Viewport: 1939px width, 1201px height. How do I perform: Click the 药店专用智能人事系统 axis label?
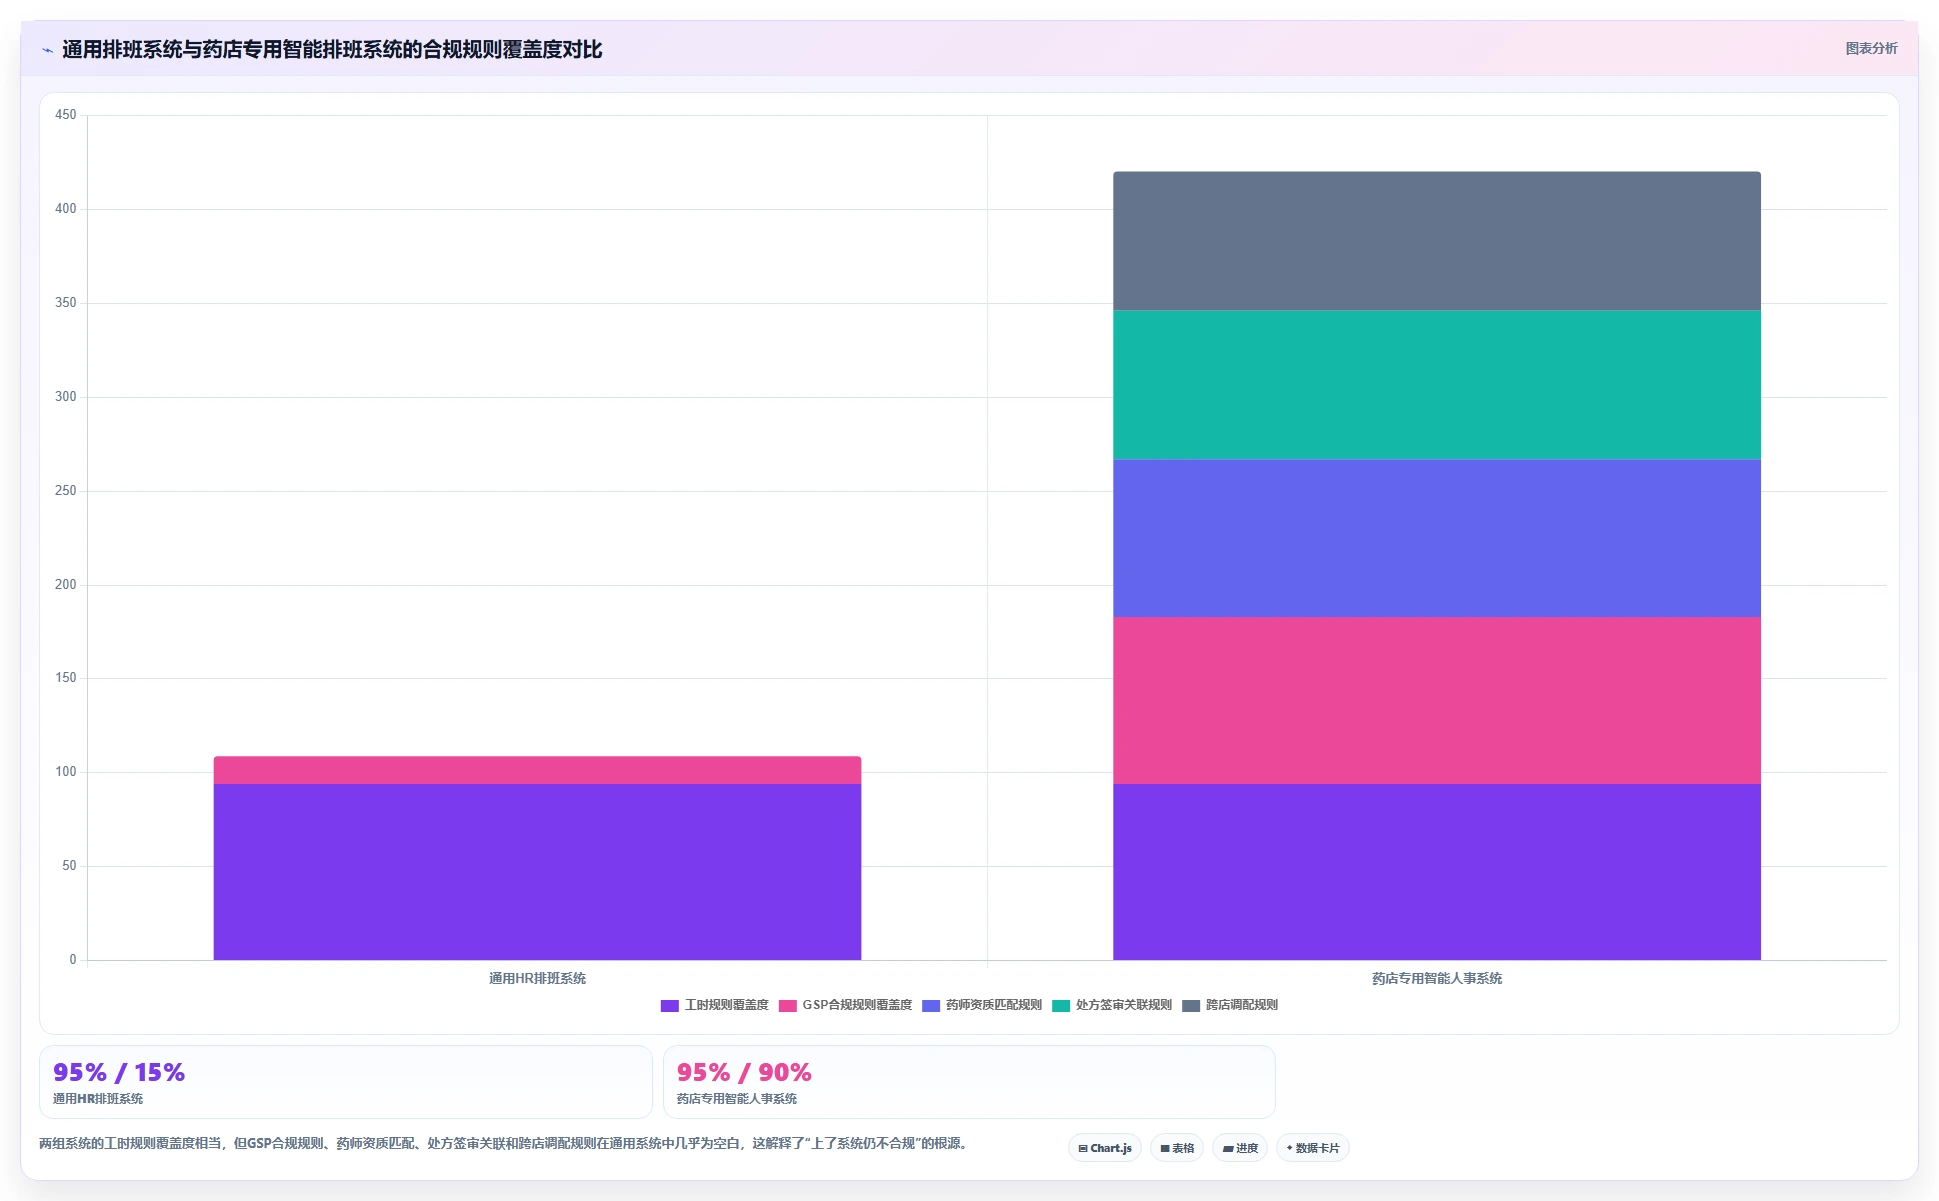1437,978
